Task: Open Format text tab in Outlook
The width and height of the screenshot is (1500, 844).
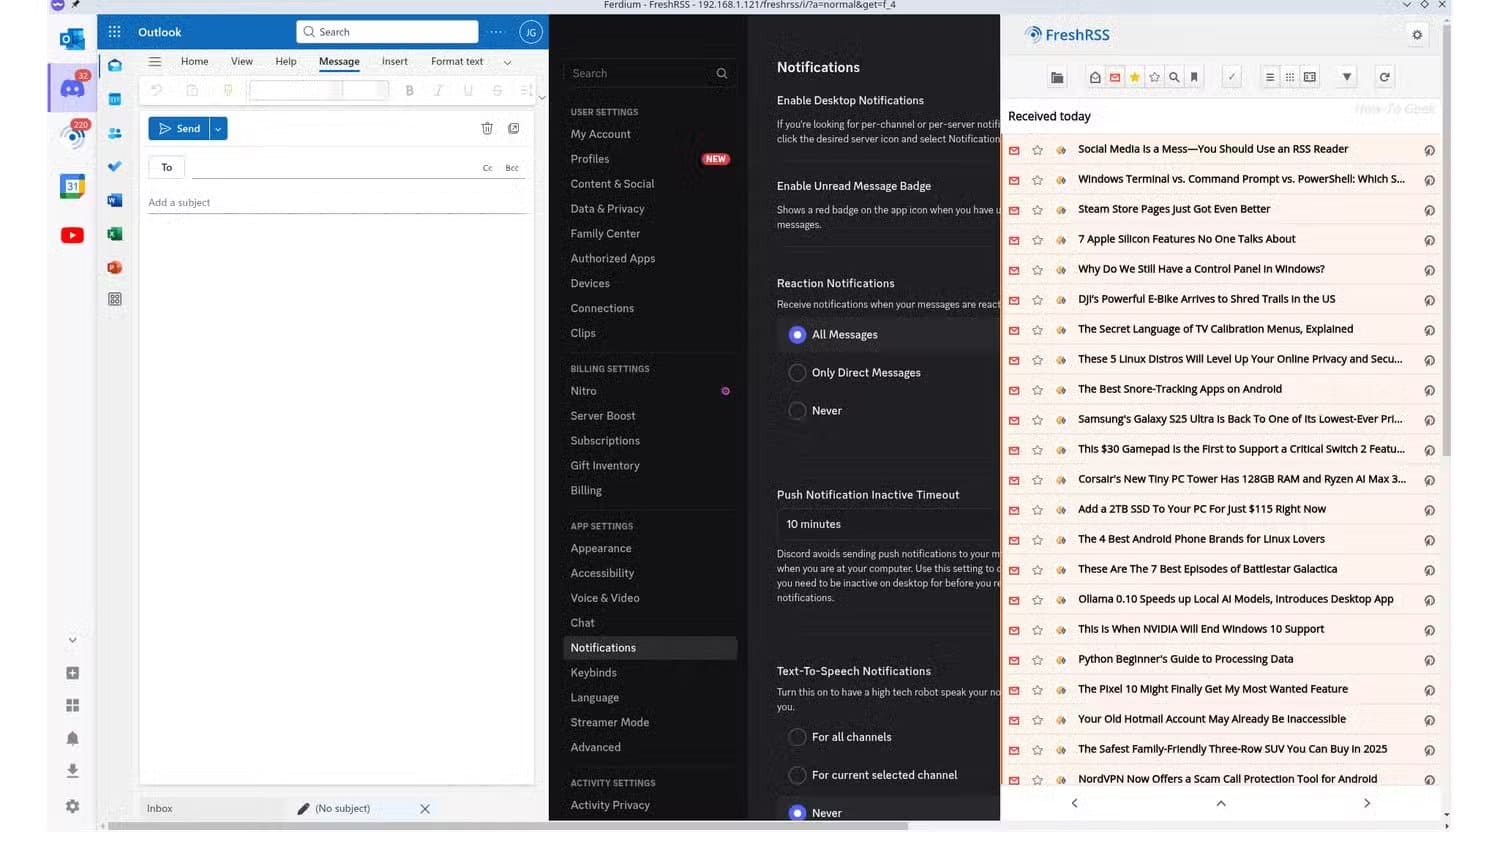Action: click(457, 61)
